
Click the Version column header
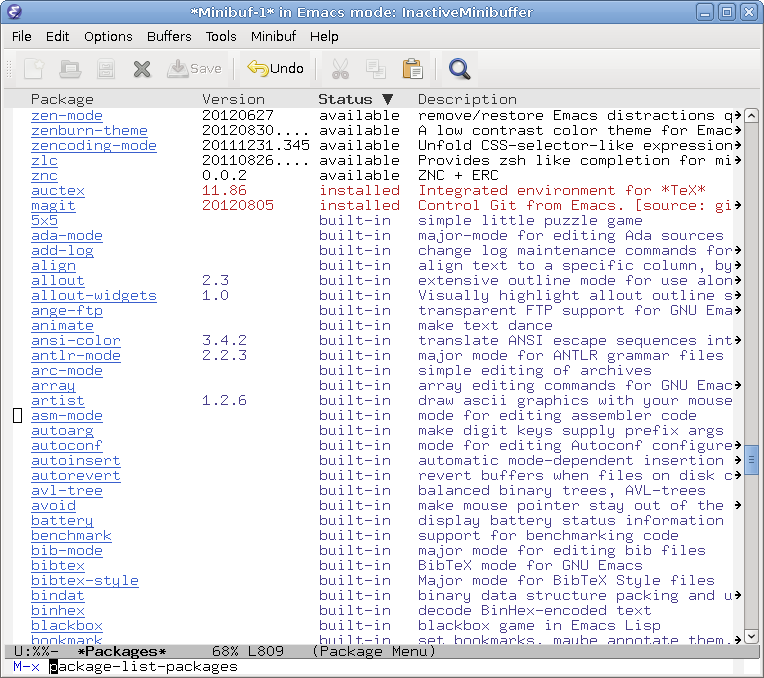pos(233,99)
